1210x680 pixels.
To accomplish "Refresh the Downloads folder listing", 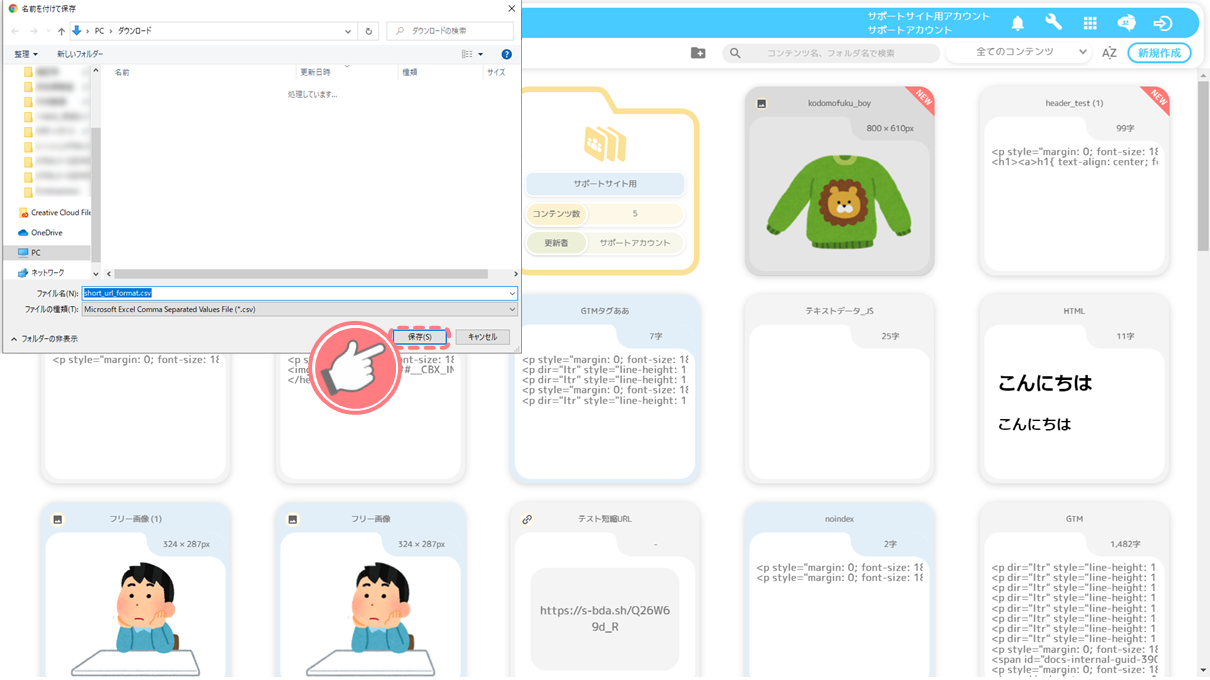I will [x=369, y=31].
